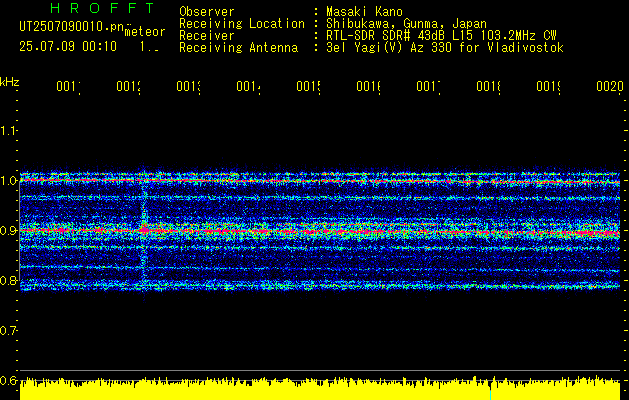Click the observer name Masaki Kano
The width and height of the screenshot is (629, 400).
pyautogui.click(x=364, y=12)
